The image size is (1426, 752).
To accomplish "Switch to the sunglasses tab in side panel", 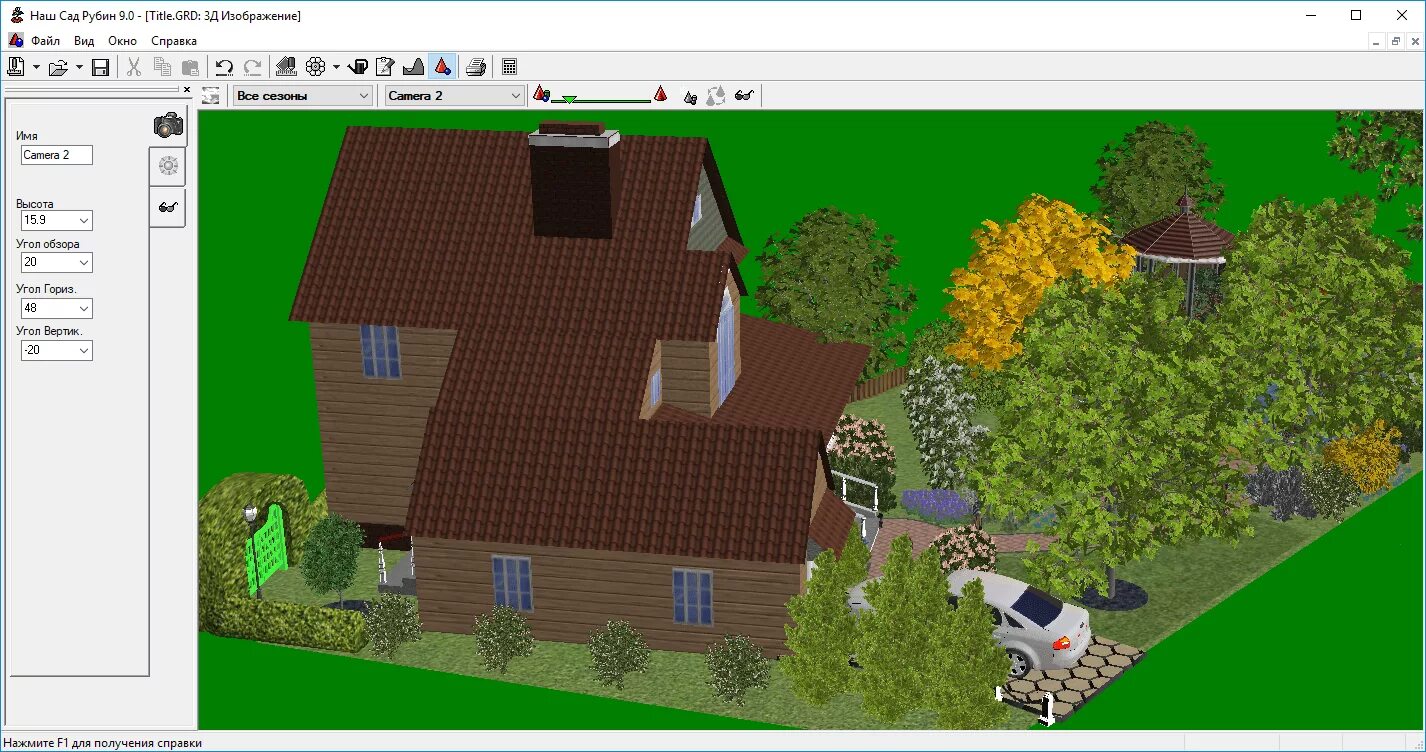I will click(x=168, y=207).
